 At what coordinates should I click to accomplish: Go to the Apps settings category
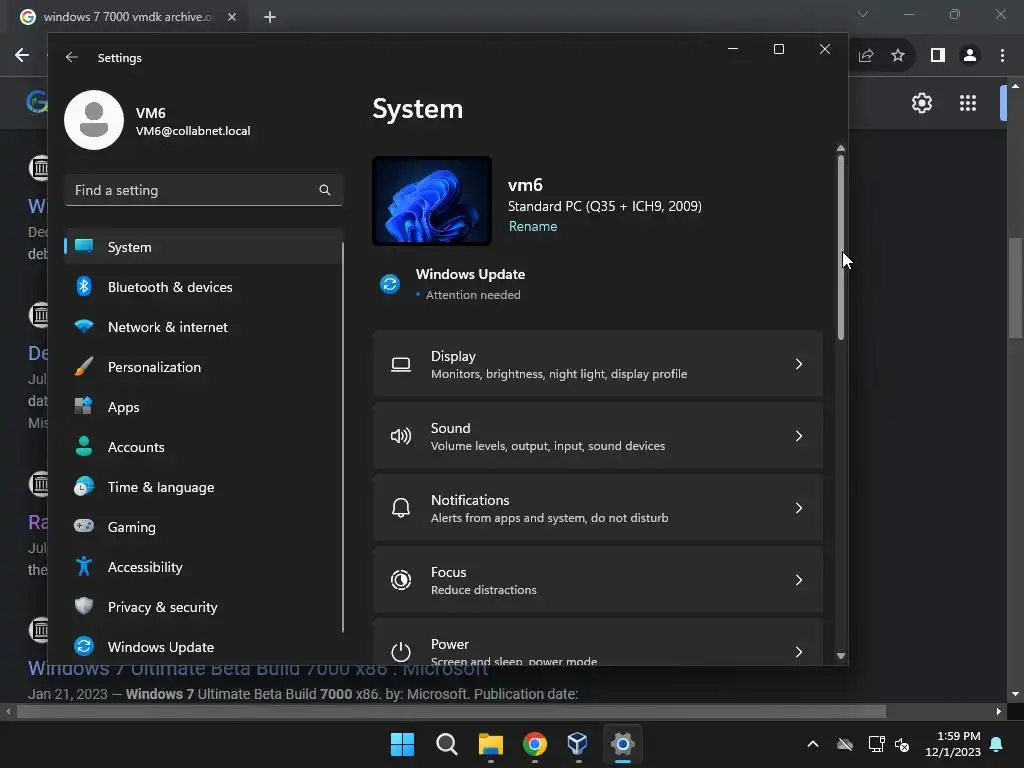coord(203,407)
